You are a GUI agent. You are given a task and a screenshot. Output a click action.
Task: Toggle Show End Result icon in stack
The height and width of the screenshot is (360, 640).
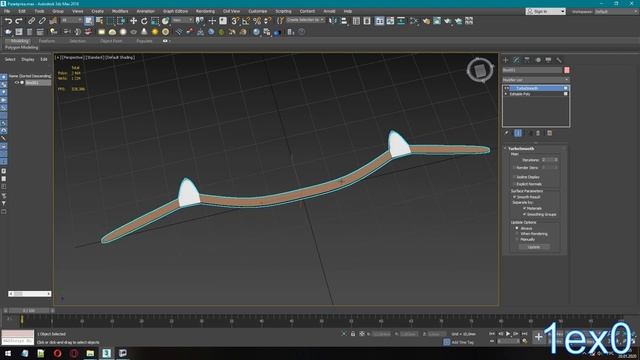click(x=518, y=133)
